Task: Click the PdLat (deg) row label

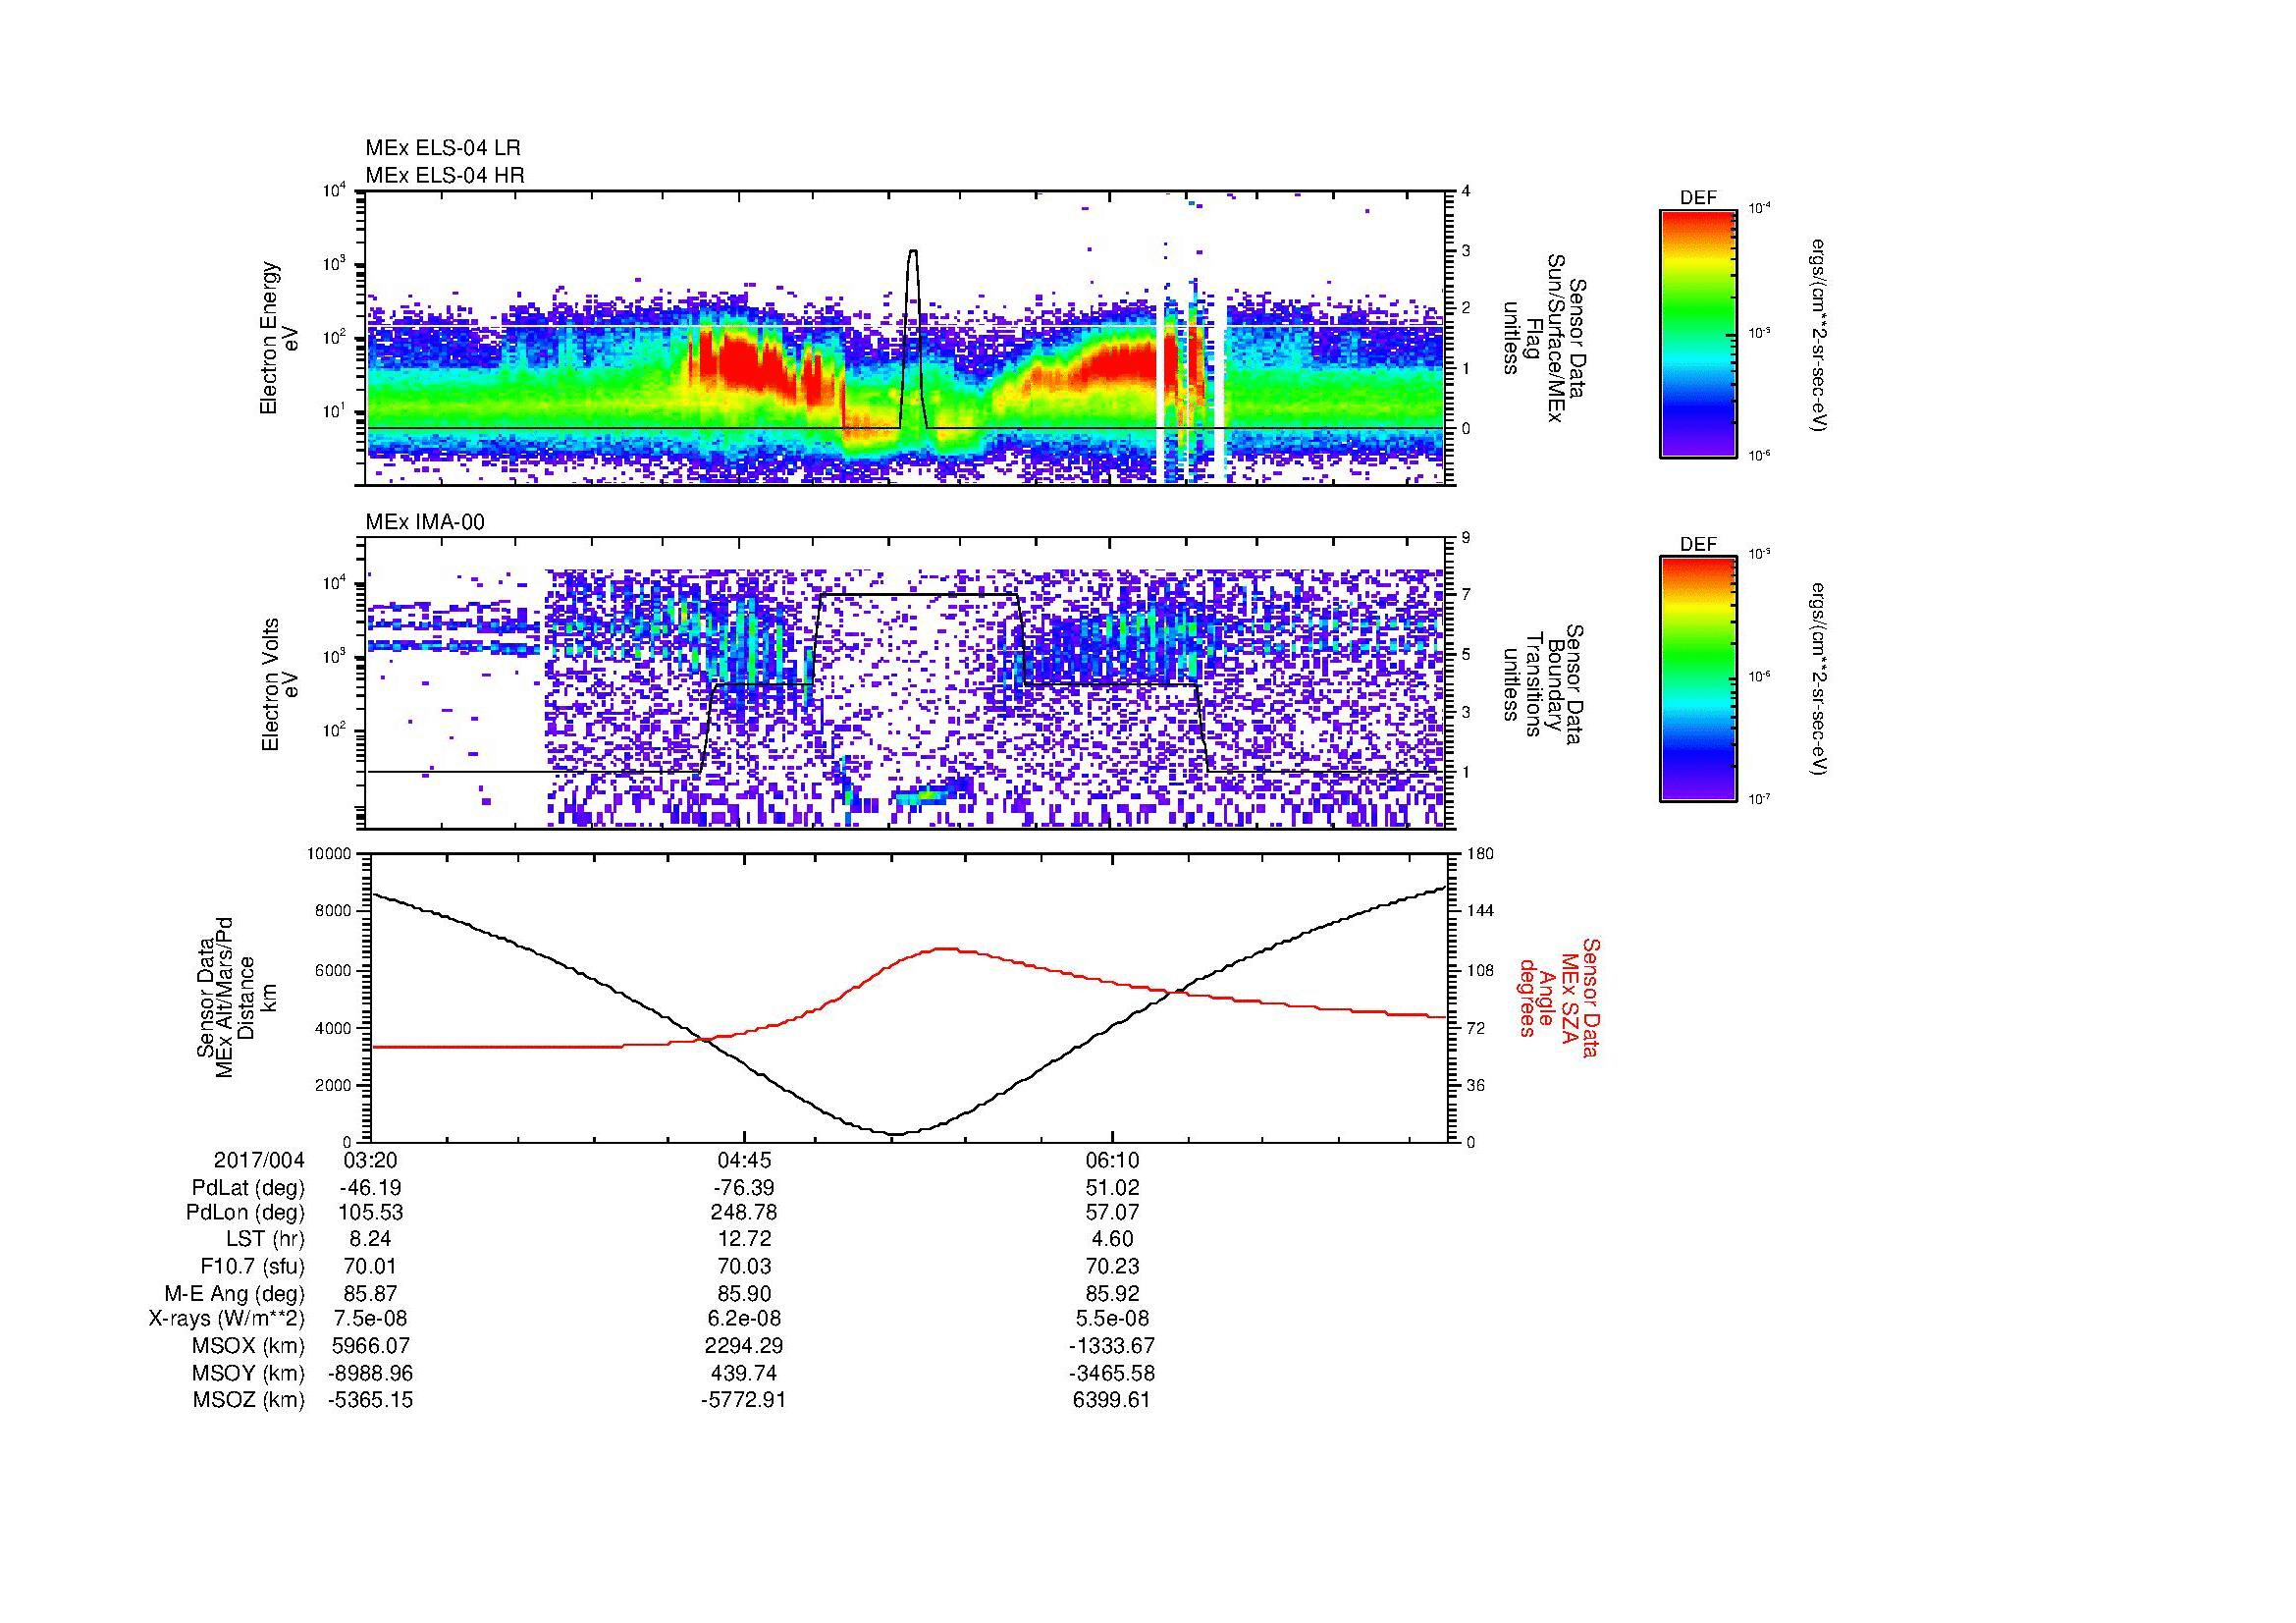Action: 248,1188
